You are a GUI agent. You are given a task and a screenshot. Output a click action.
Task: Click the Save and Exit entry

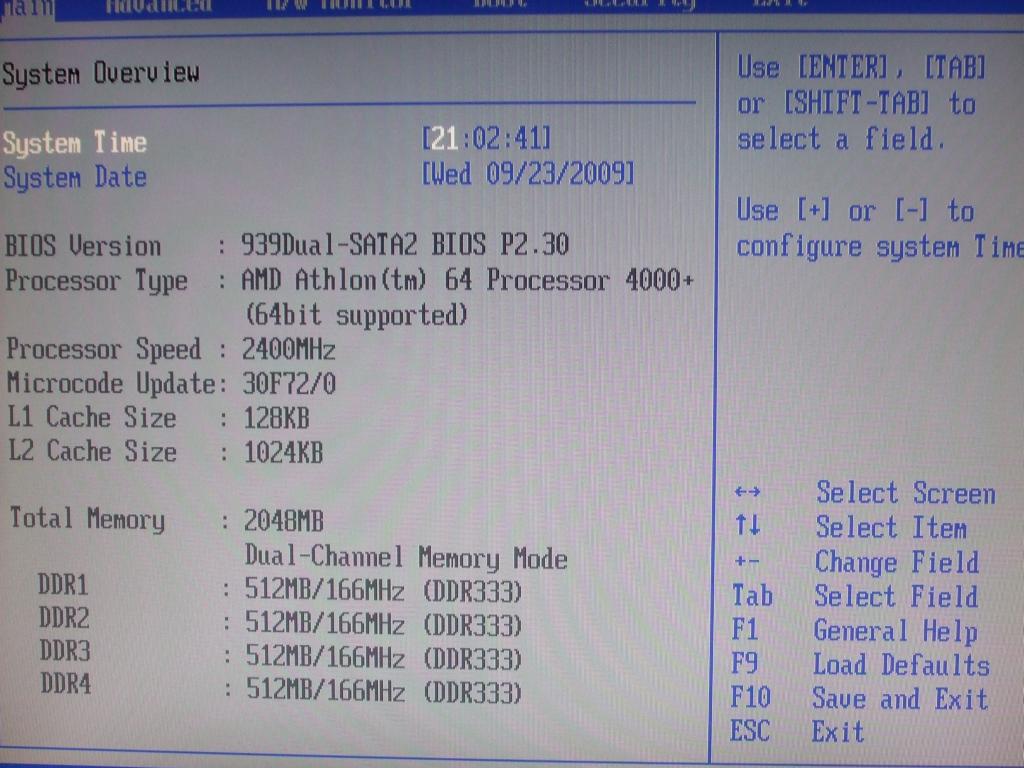(900, 699)
